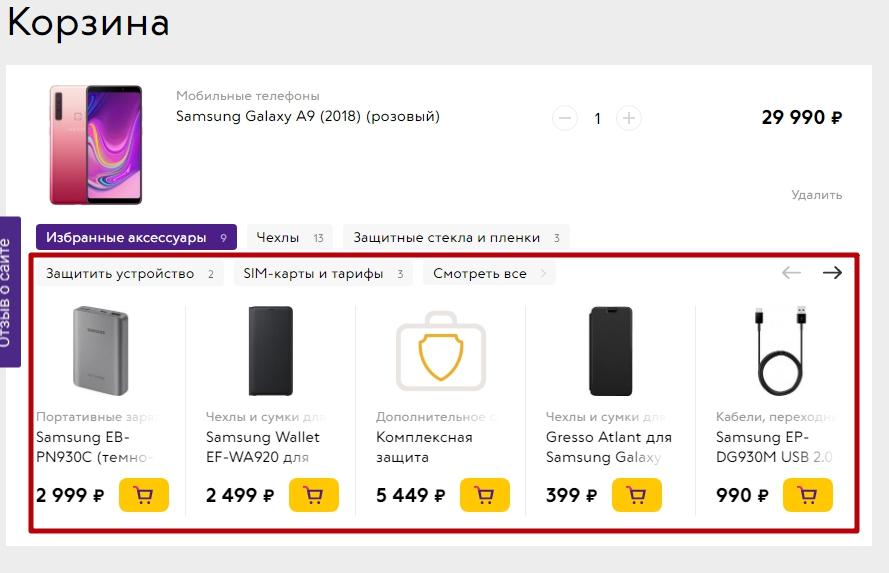The width and height of the screenshot is (889, 573).
Task: Increase Samsung Galaxy A9 quantity
Action: [x=628, y=118]
